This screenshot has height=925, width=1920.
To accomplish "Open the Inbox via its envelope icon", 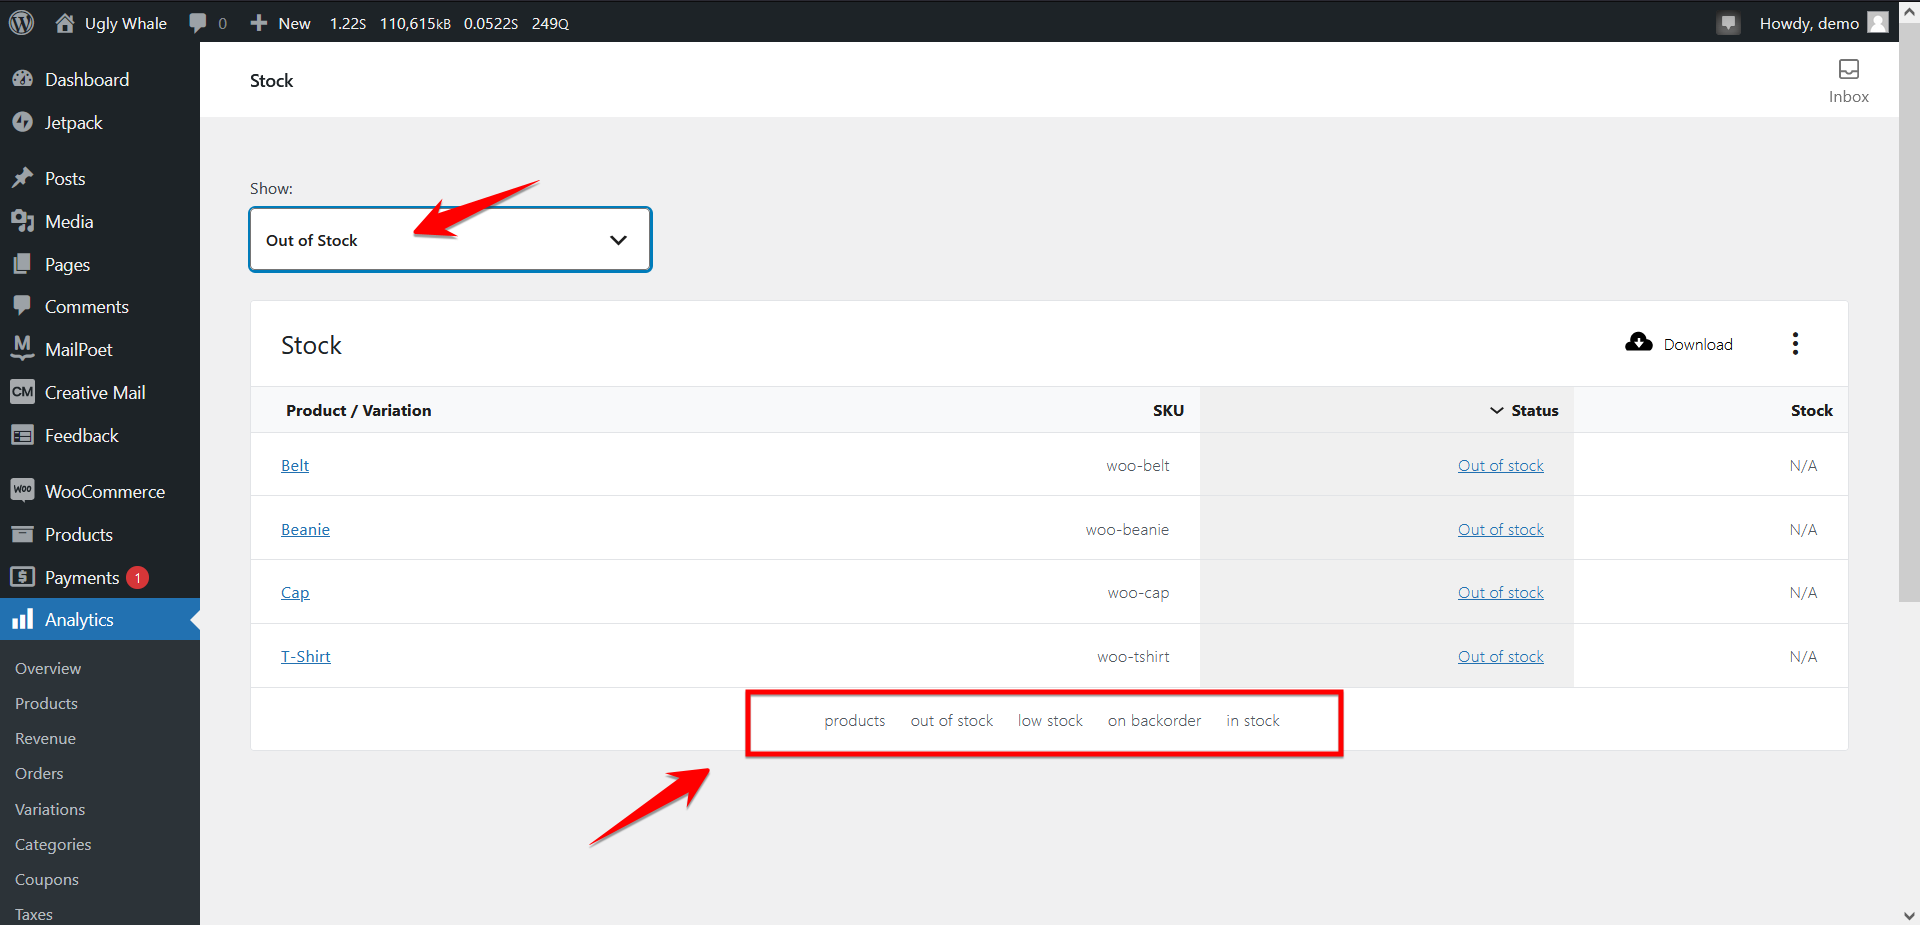I will (x=1848, y=70).
